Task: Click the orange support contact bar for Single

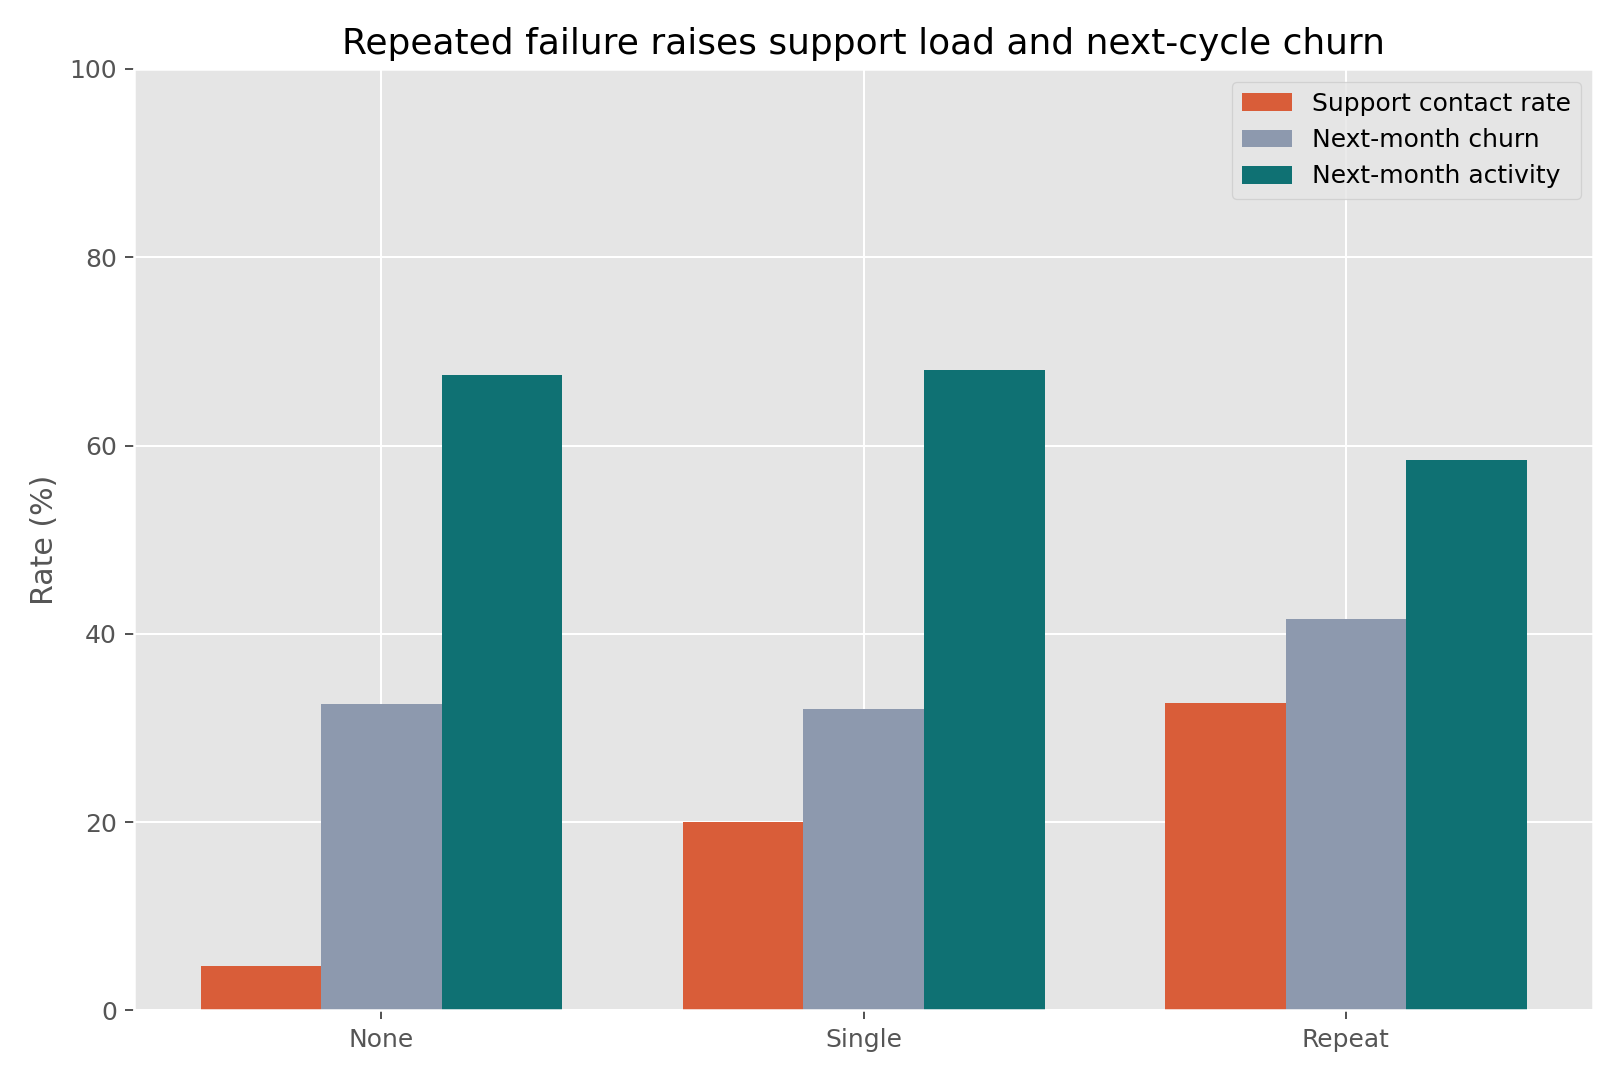Action: [x=743, y=916]
